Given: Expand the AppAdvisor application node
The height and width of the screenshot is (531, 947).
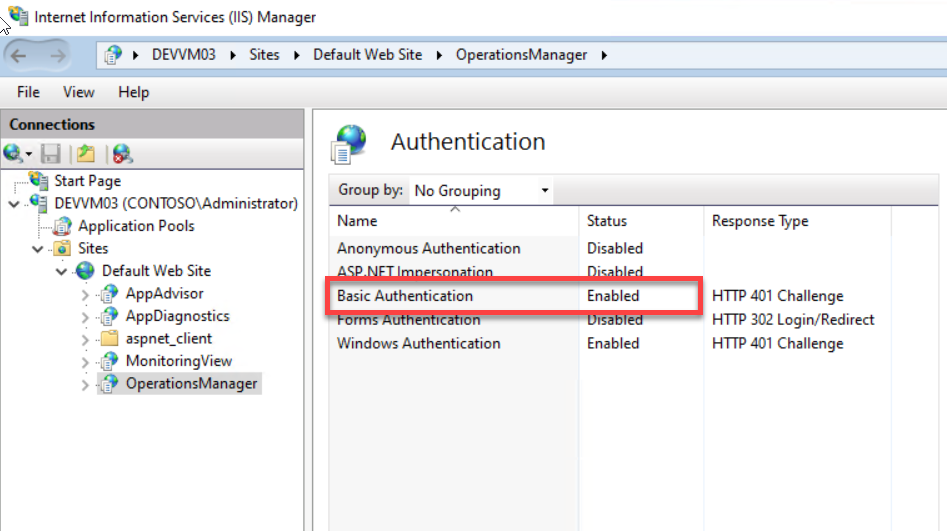Looking at the screenshot, I should 85,294.
